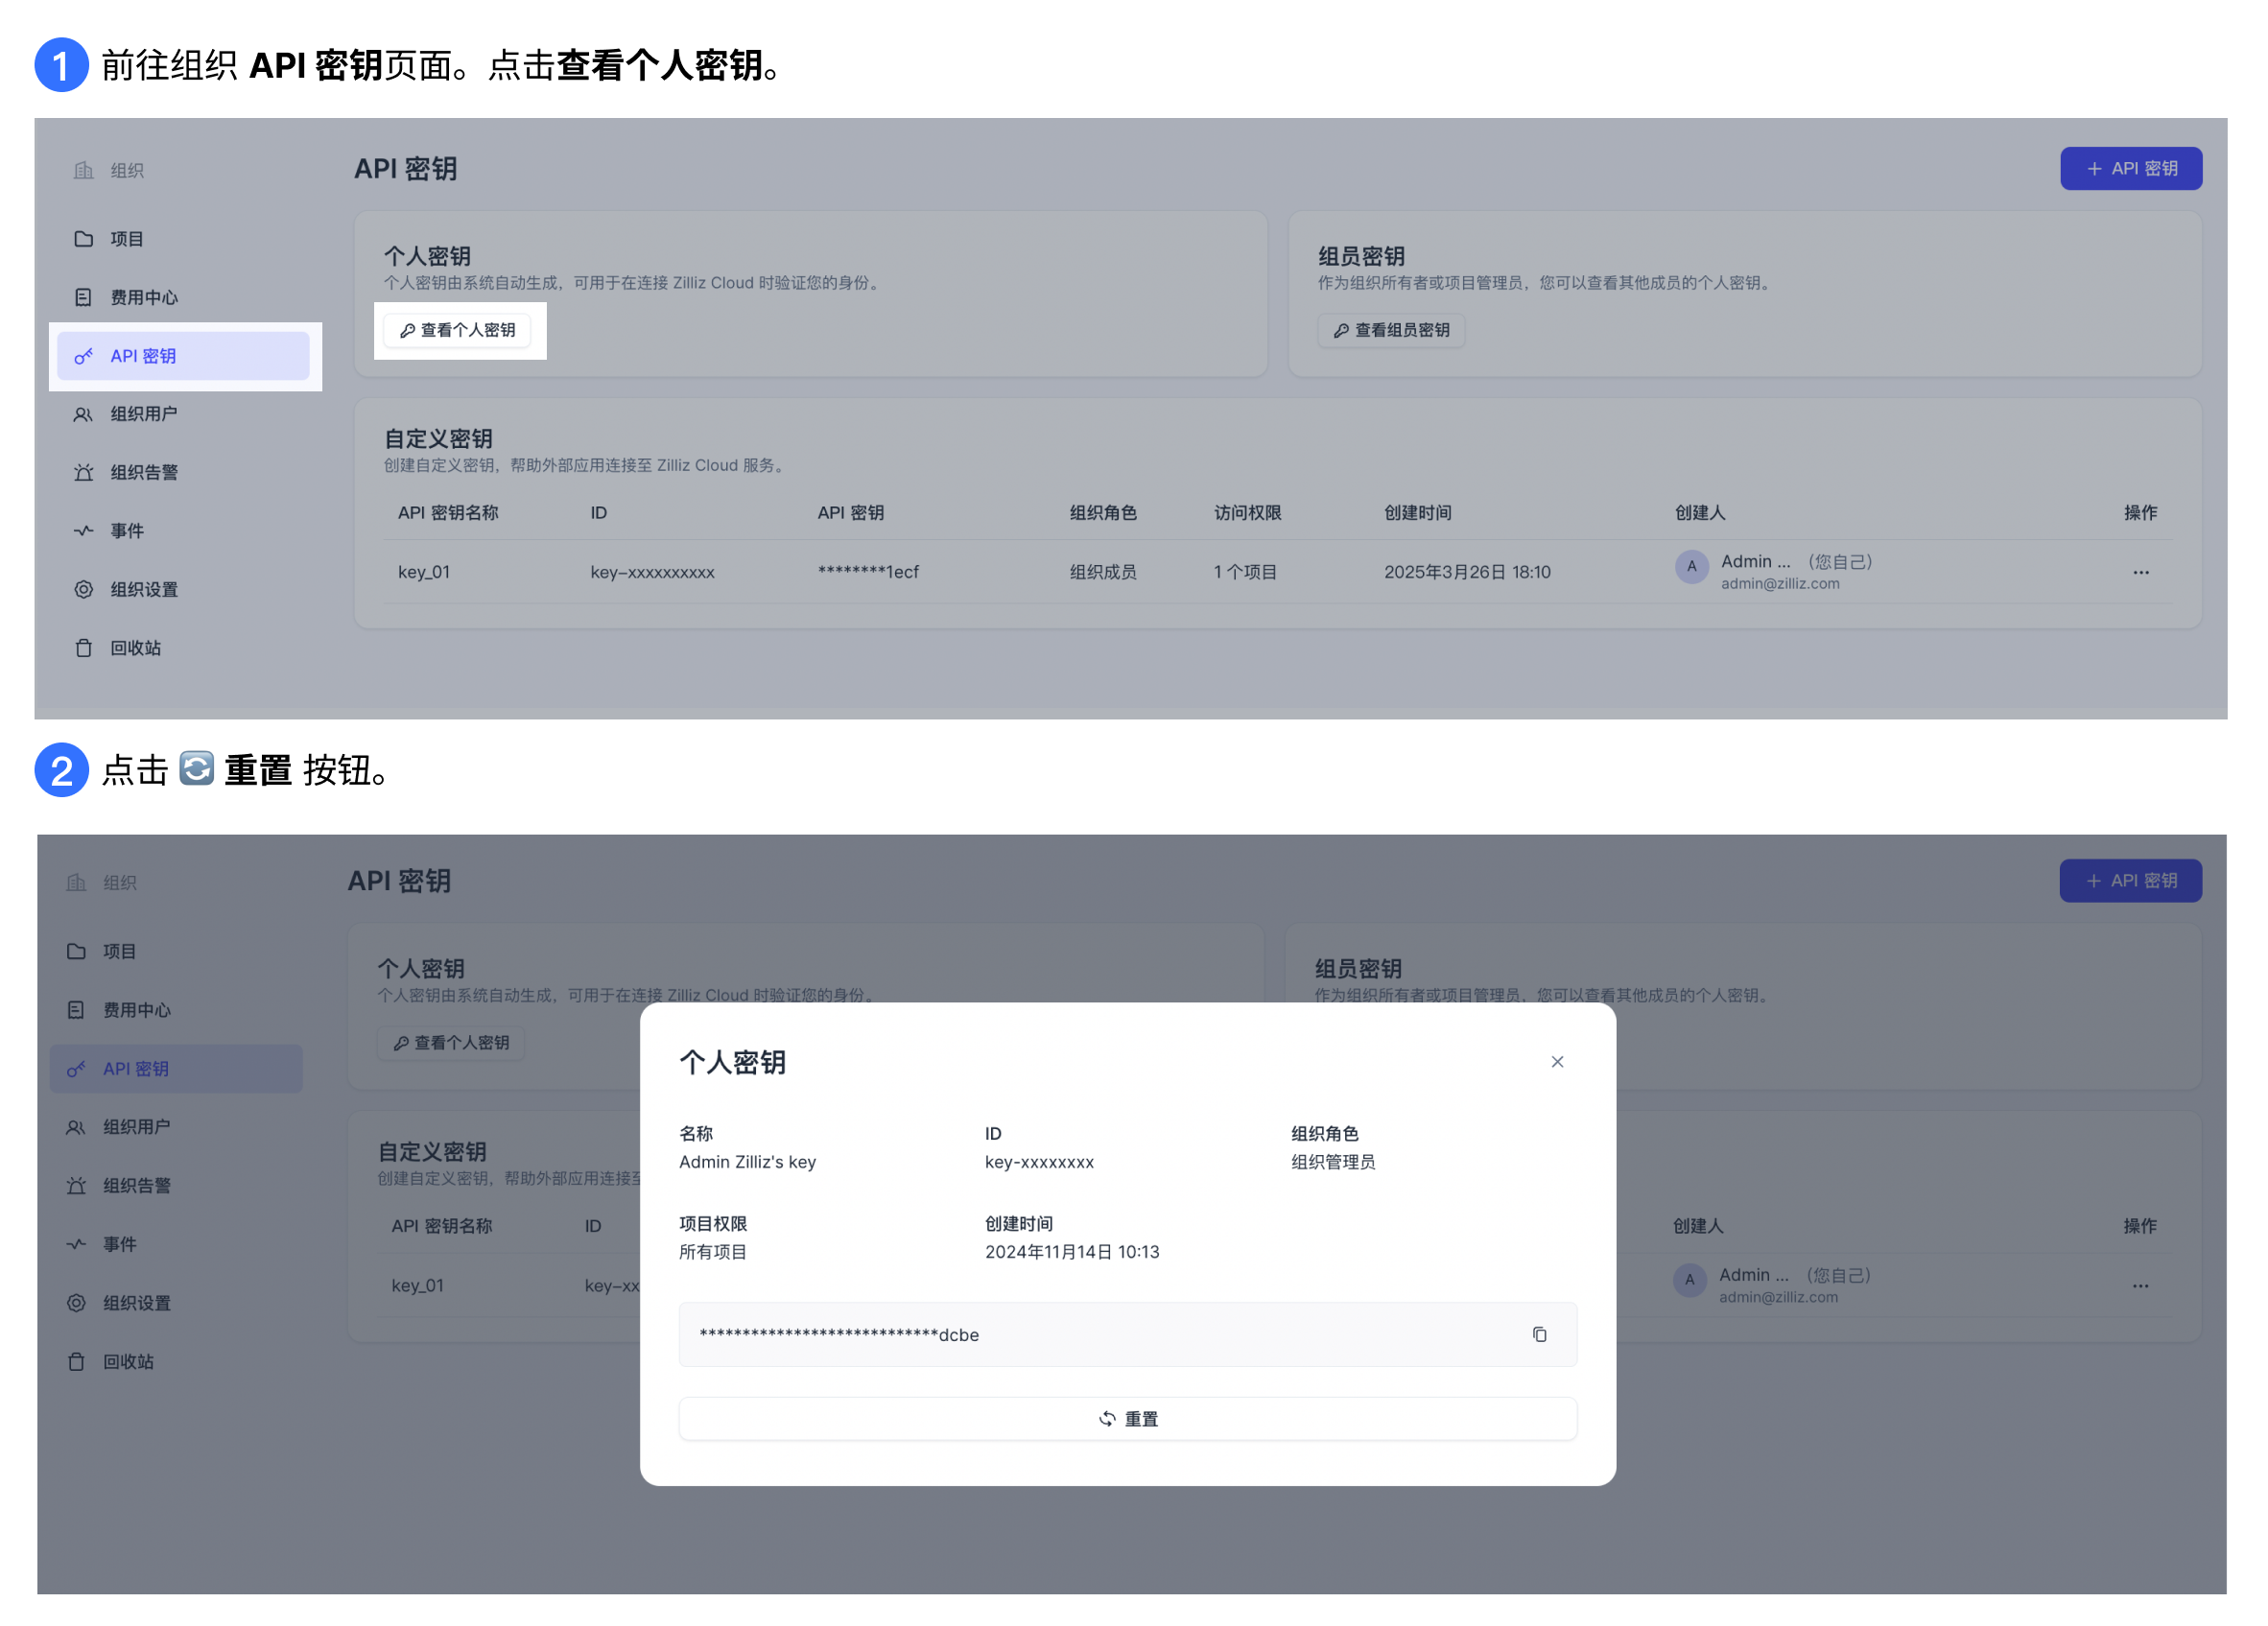Copy the masked personal key ending dcbe
The height and width of the screenshot is (1626, 2268).
coord(1540,1334)
